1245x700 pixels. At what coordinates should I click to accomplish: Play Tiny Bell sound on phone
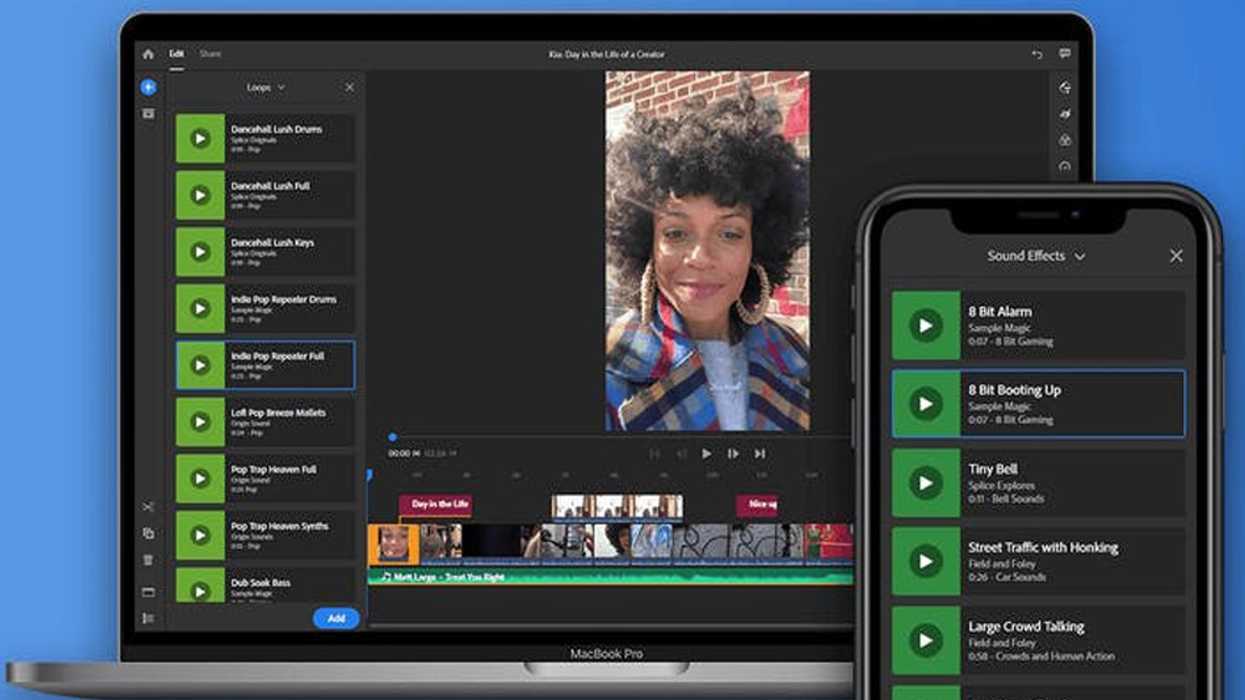pos(925,482)
